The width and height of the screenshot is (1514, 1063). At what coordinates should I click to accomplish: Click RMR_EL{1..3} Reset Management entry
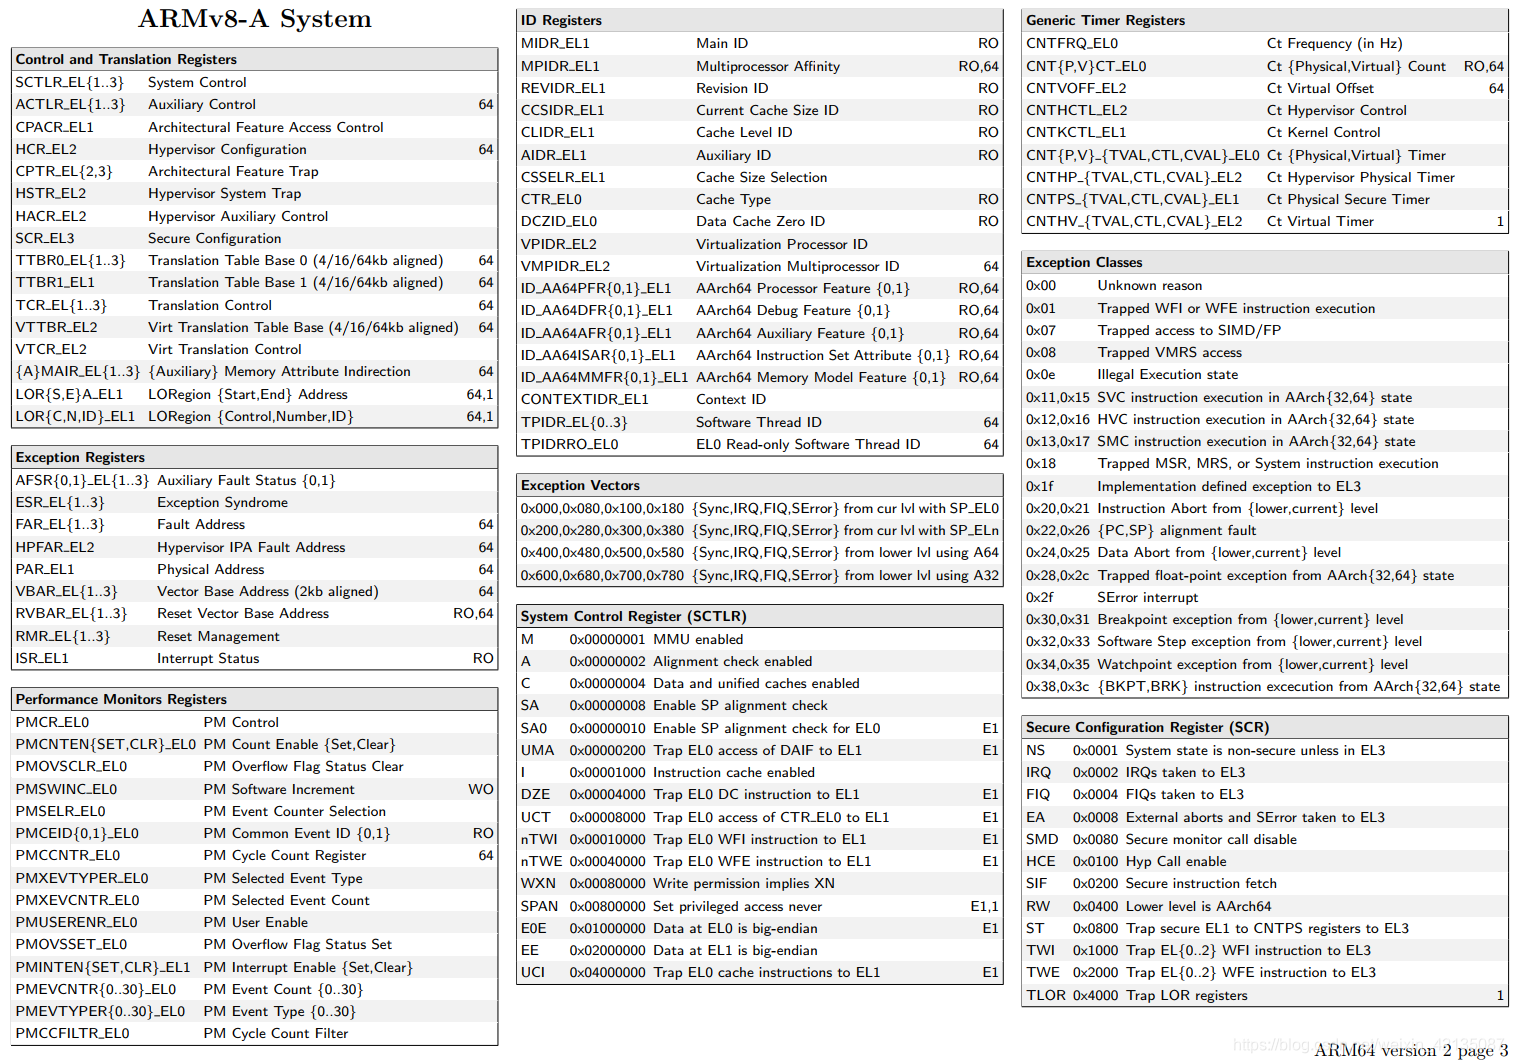pyautogui.click(x=255, y=636)
